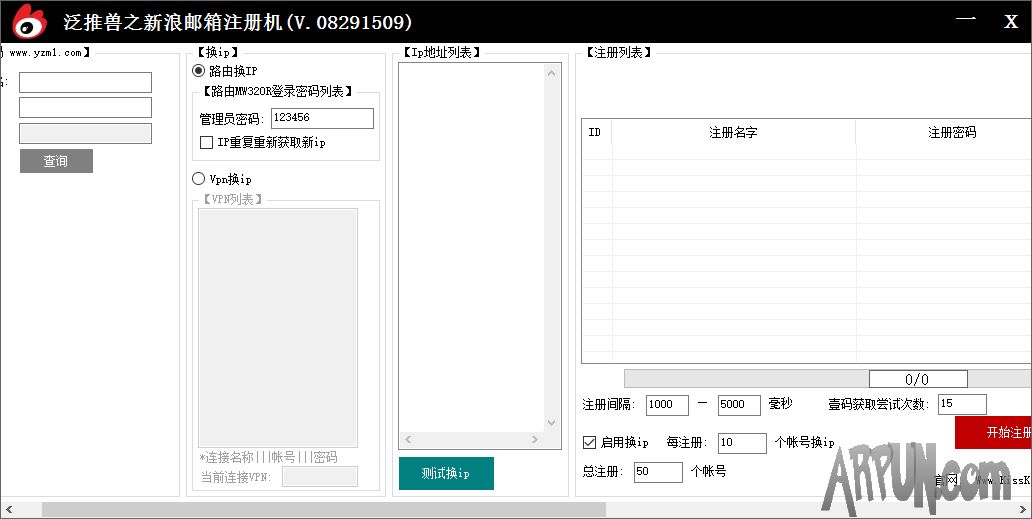Click the 注册密码 column header
This screenshot has height=519, width=1032.
tap(950, 132)
